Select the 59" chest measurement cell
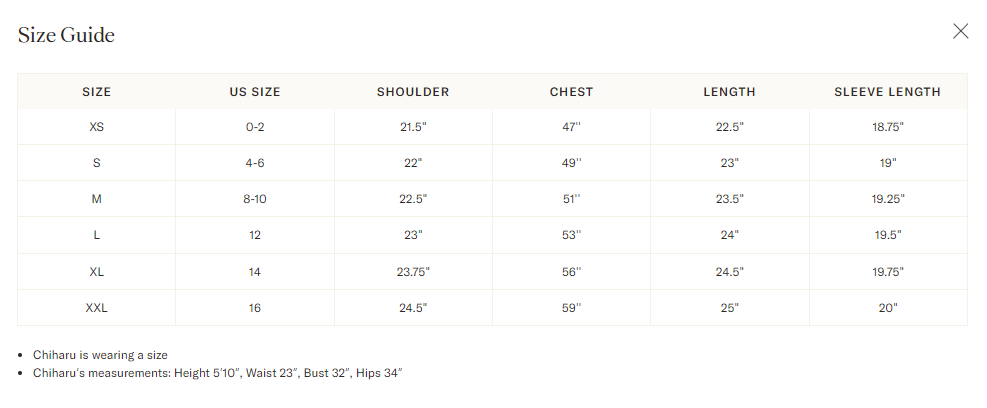987x408 pixels. pos(571,308)
